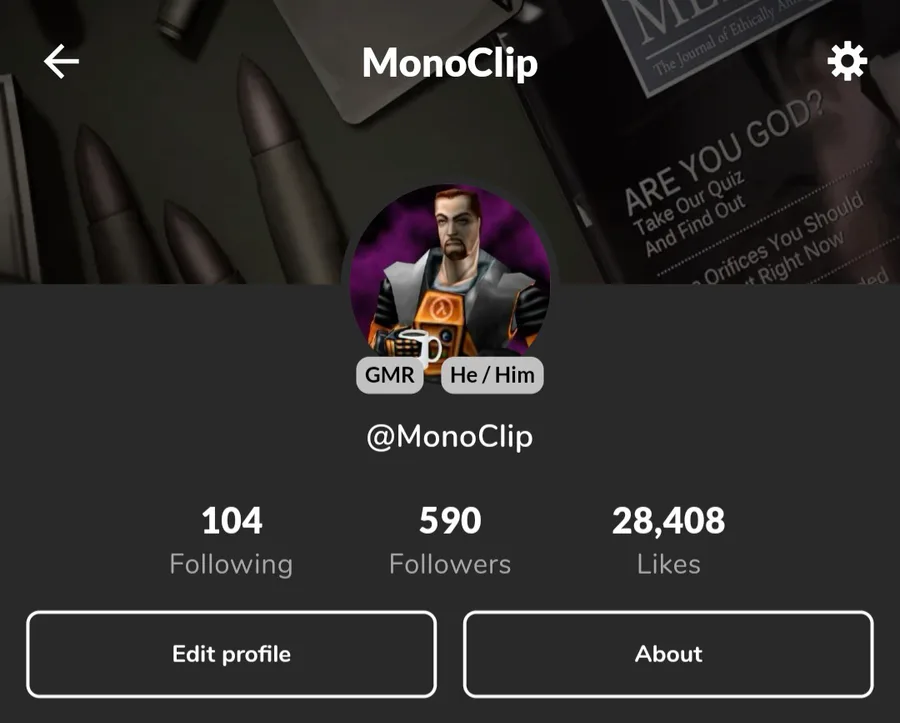Click the Likes label text
This screenshot has width=900, height=723.
668,565
